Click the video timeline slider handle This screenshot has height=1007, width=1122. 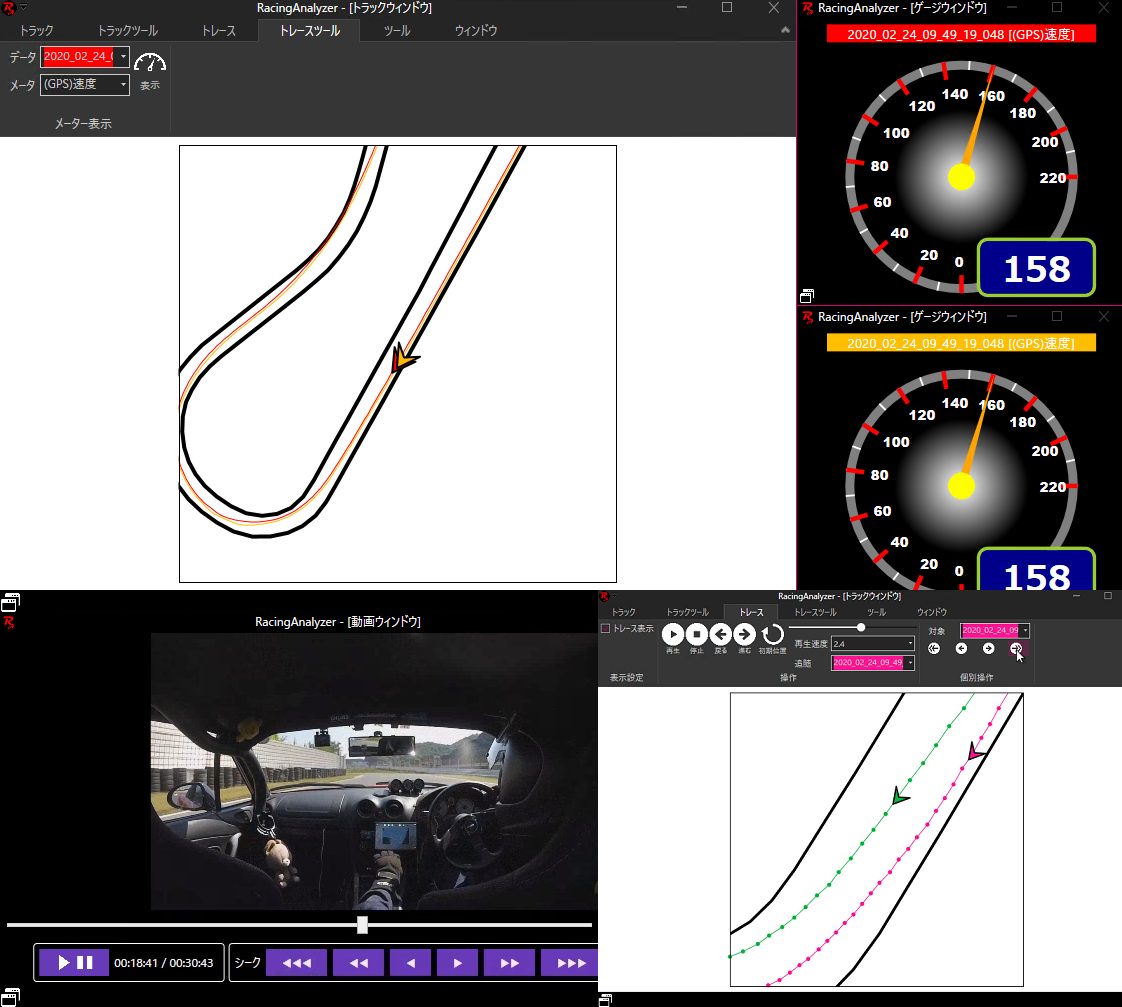363,925
